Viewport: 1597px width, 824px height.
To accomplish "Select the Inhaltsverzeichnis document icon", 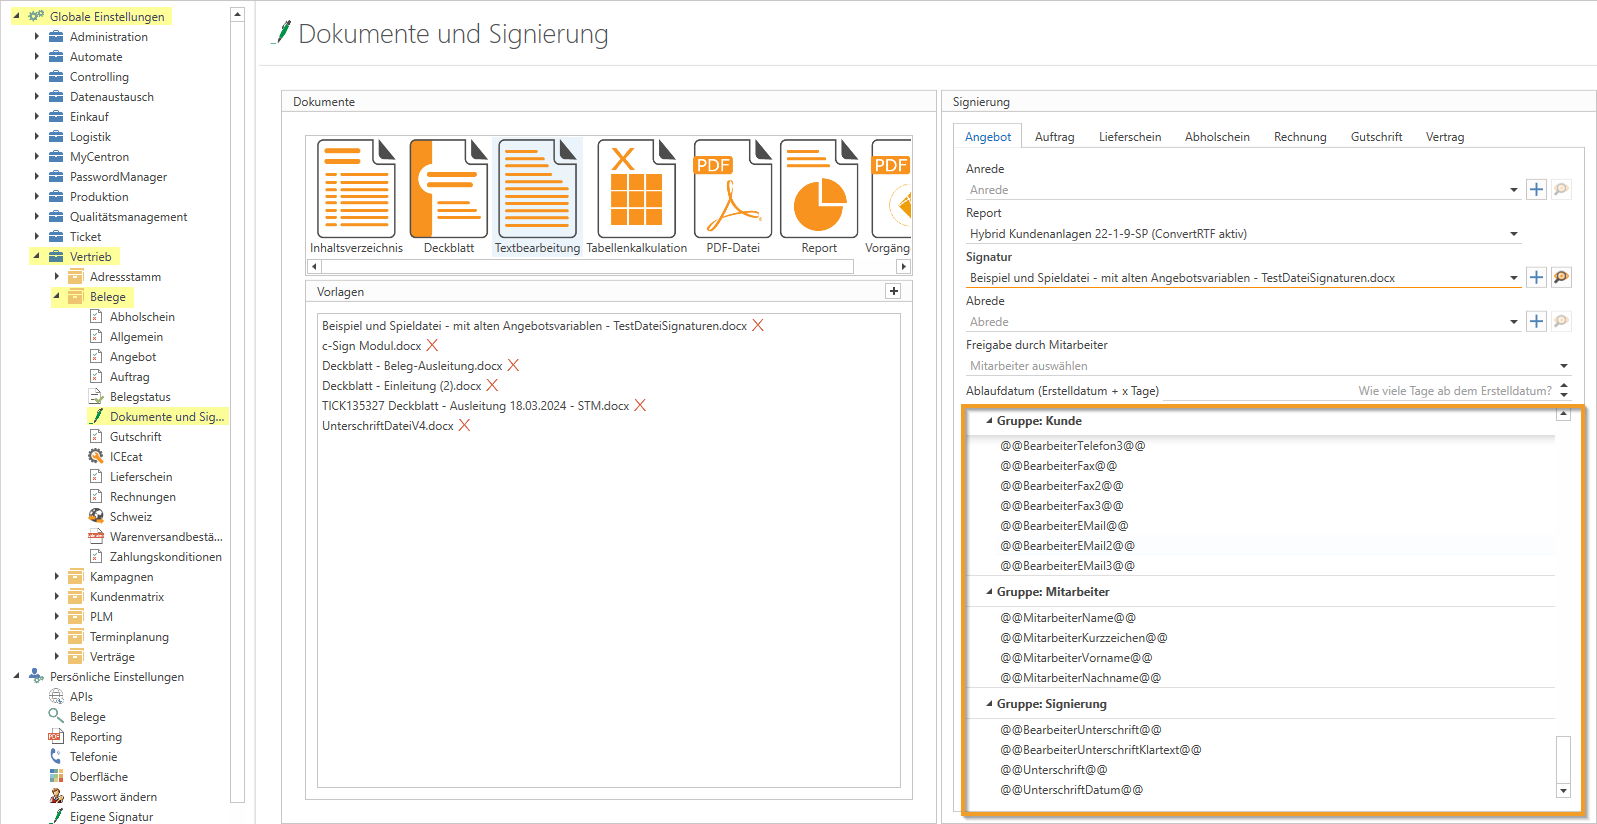I will [356, 189].
